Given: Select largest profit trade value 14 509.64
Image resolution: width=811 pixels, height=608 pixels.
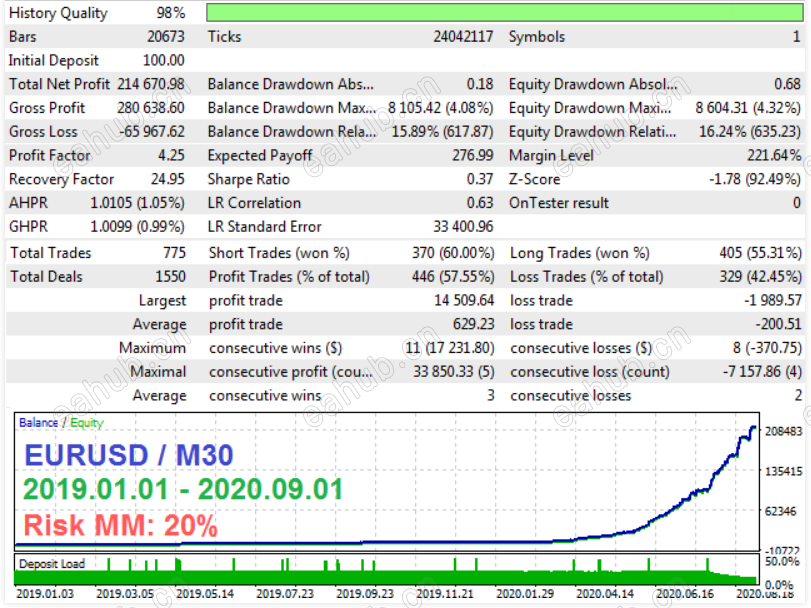Looking at the screenshot, I should point(464,300).
